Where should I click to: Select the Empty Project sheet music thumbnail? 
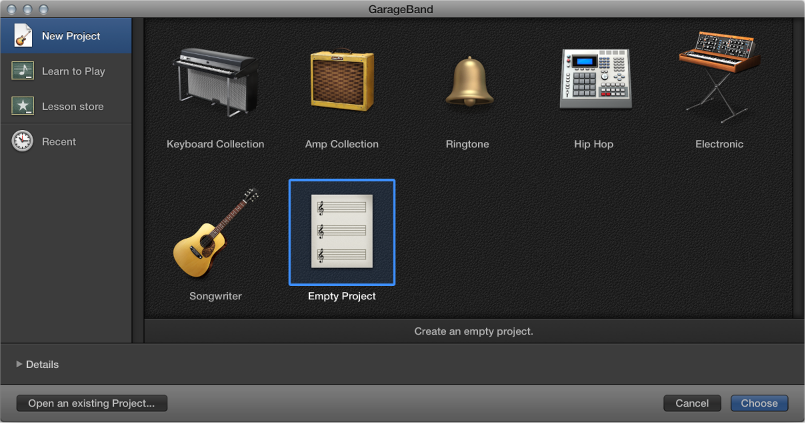point(342,232)
